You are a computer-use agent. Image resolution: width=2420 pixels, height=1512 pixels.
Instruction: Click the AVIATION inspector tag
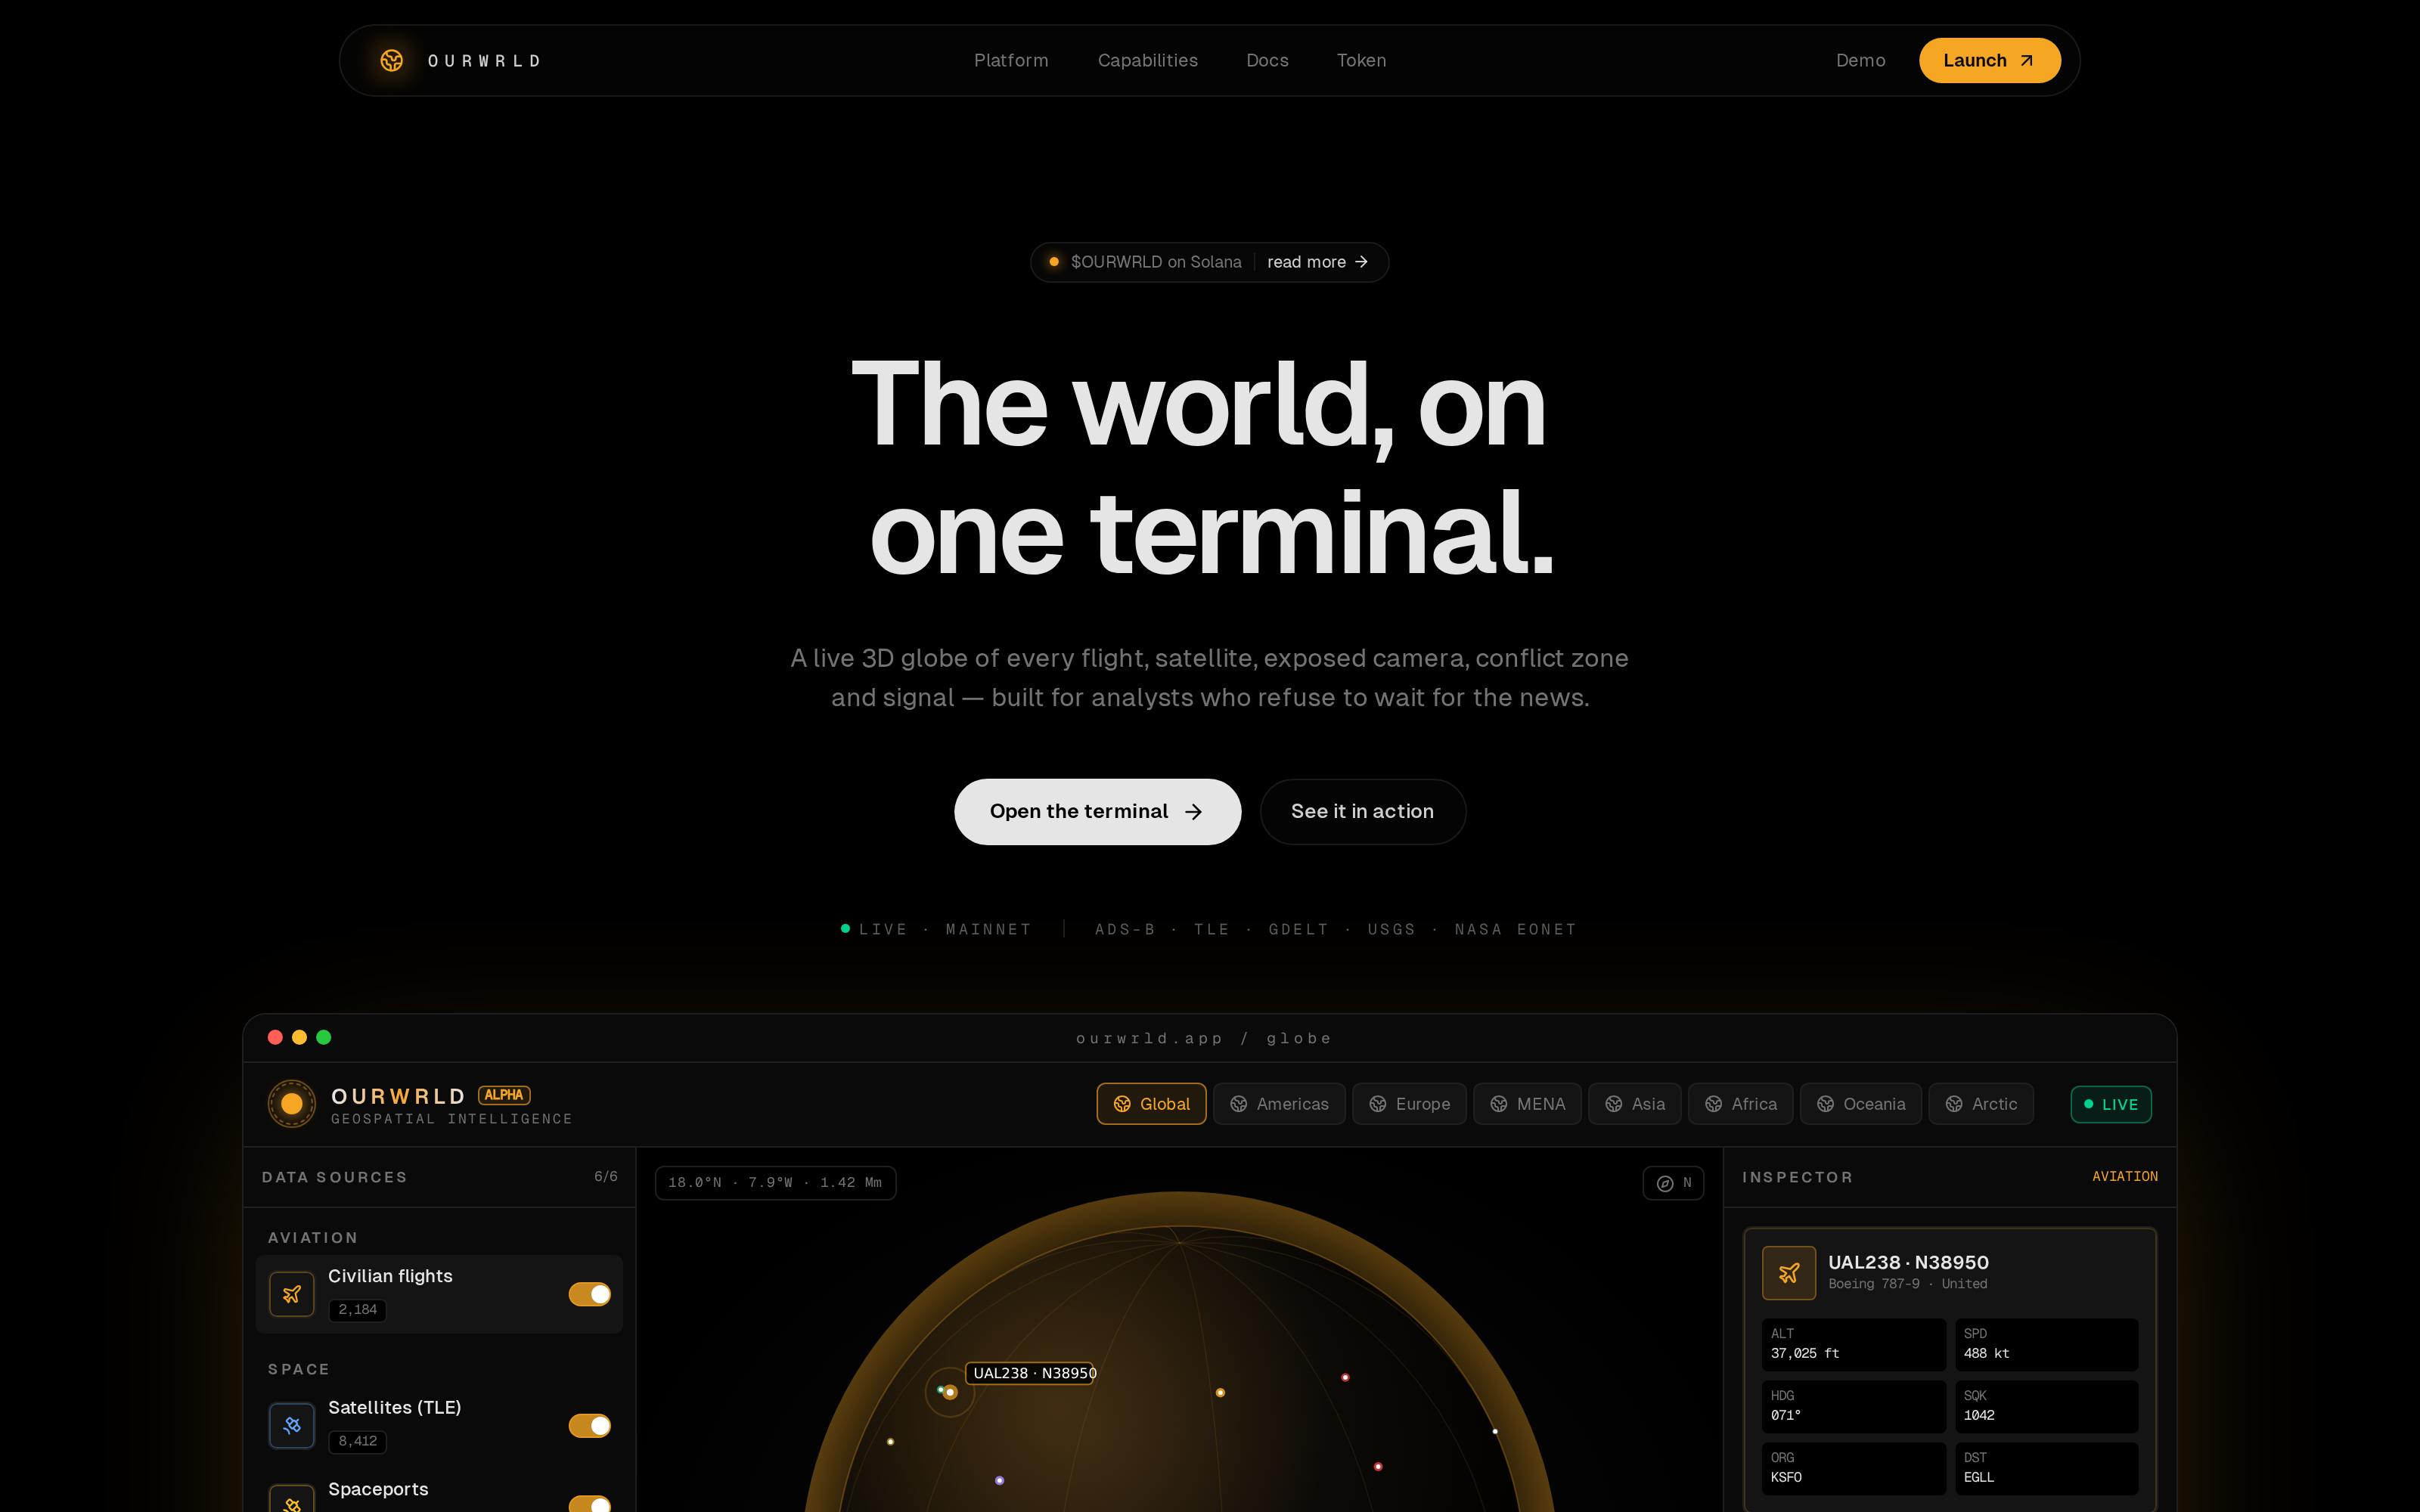pos(2124,1177)
